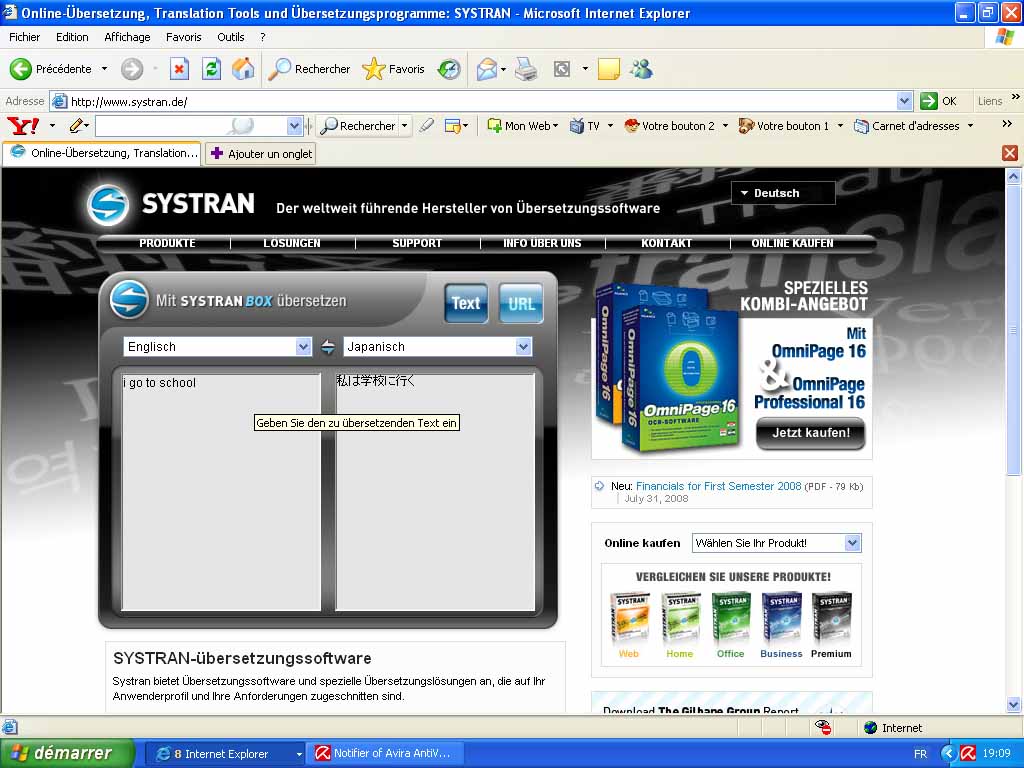Click the address bar URL field

click(482, 101)
